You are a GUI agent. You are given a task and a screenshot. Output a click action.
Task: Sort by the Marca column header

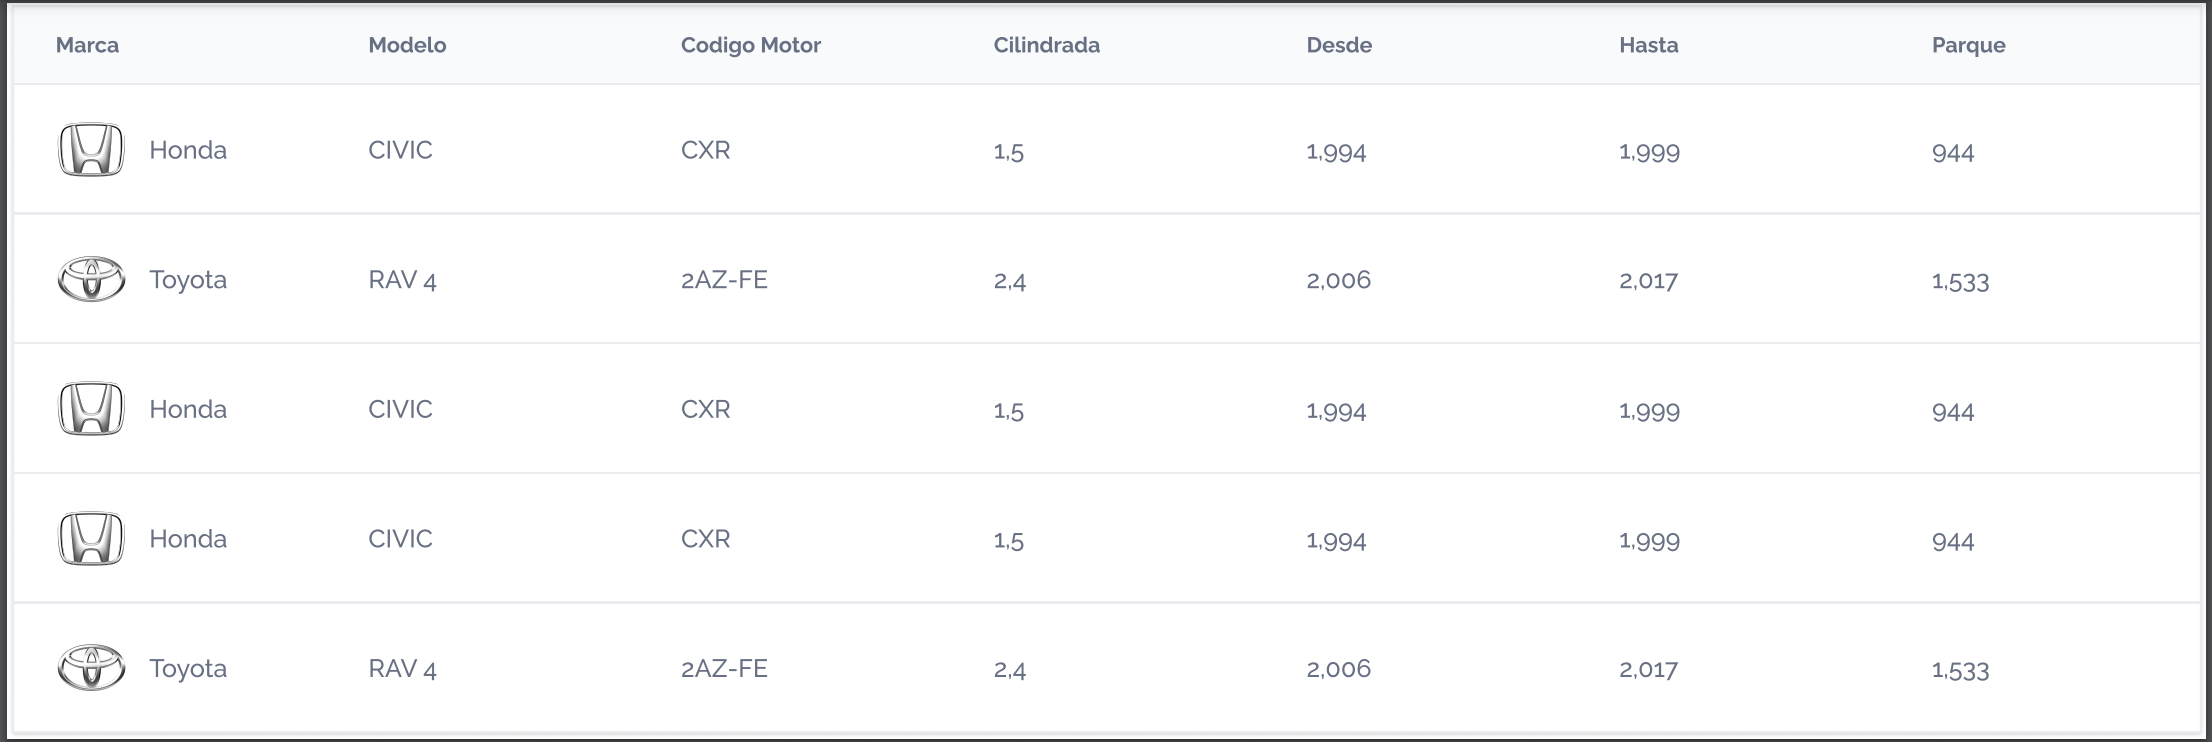pos(87,45)
